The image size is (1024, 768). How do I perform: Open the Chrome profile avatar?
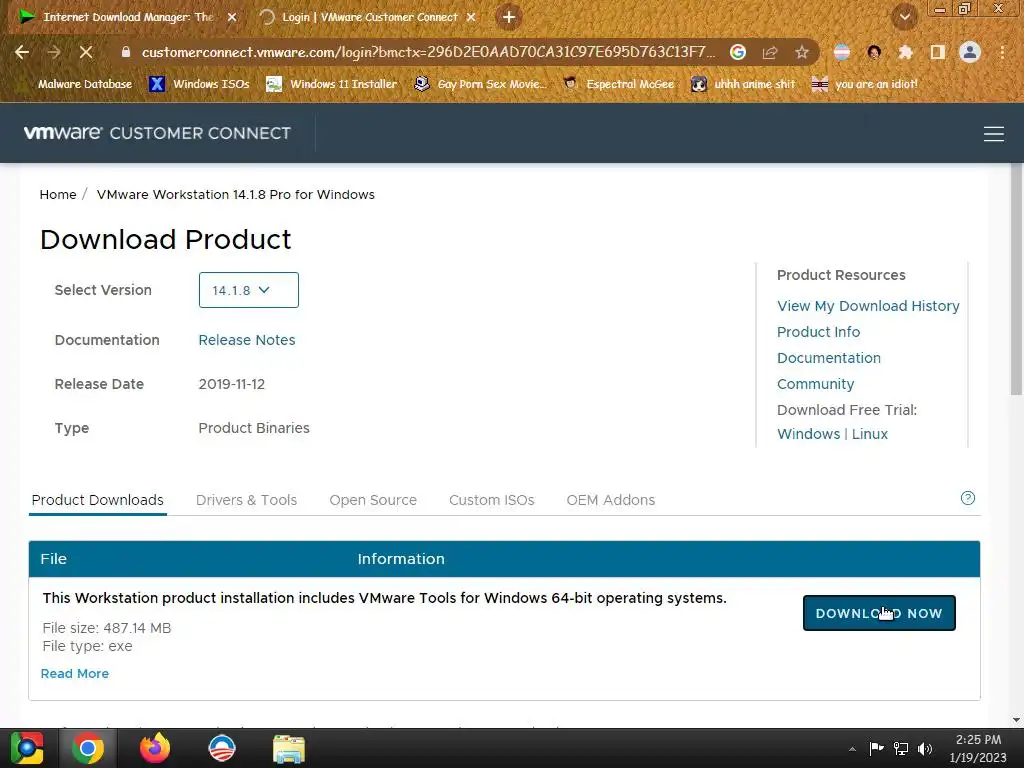point(970,52)
